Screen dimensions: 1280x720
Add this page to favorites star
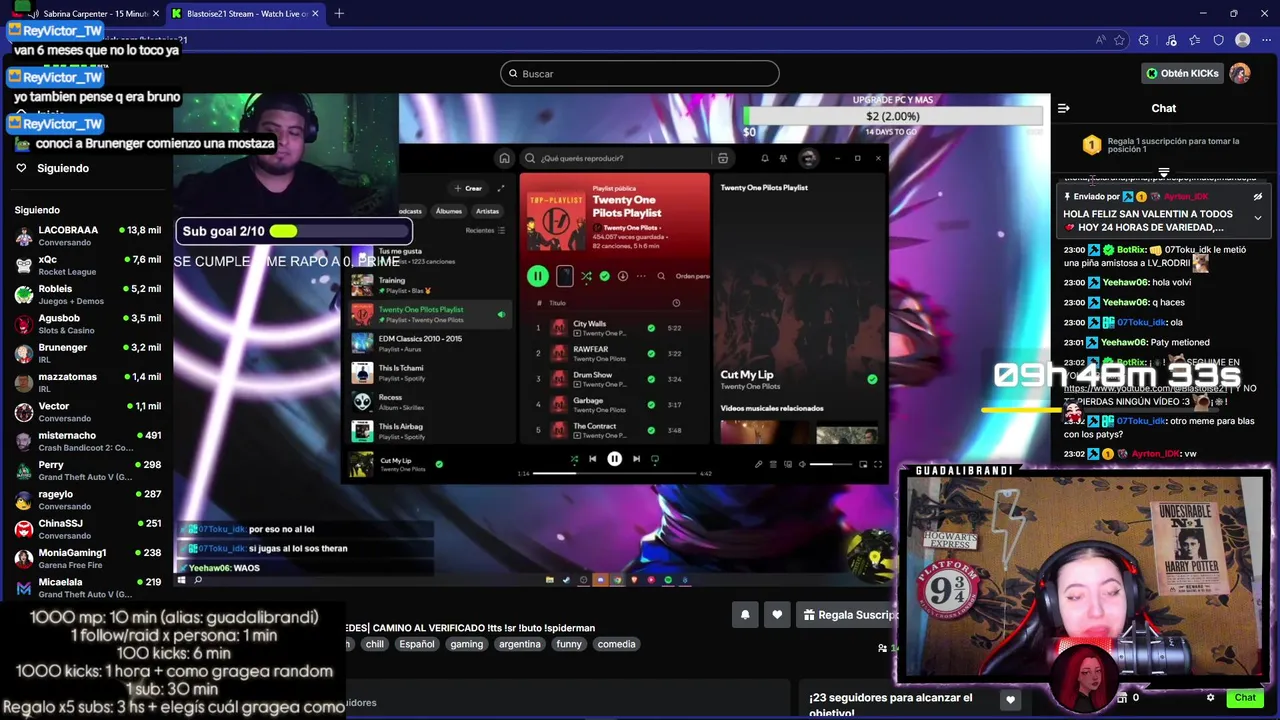click(x=1119, y=40)
